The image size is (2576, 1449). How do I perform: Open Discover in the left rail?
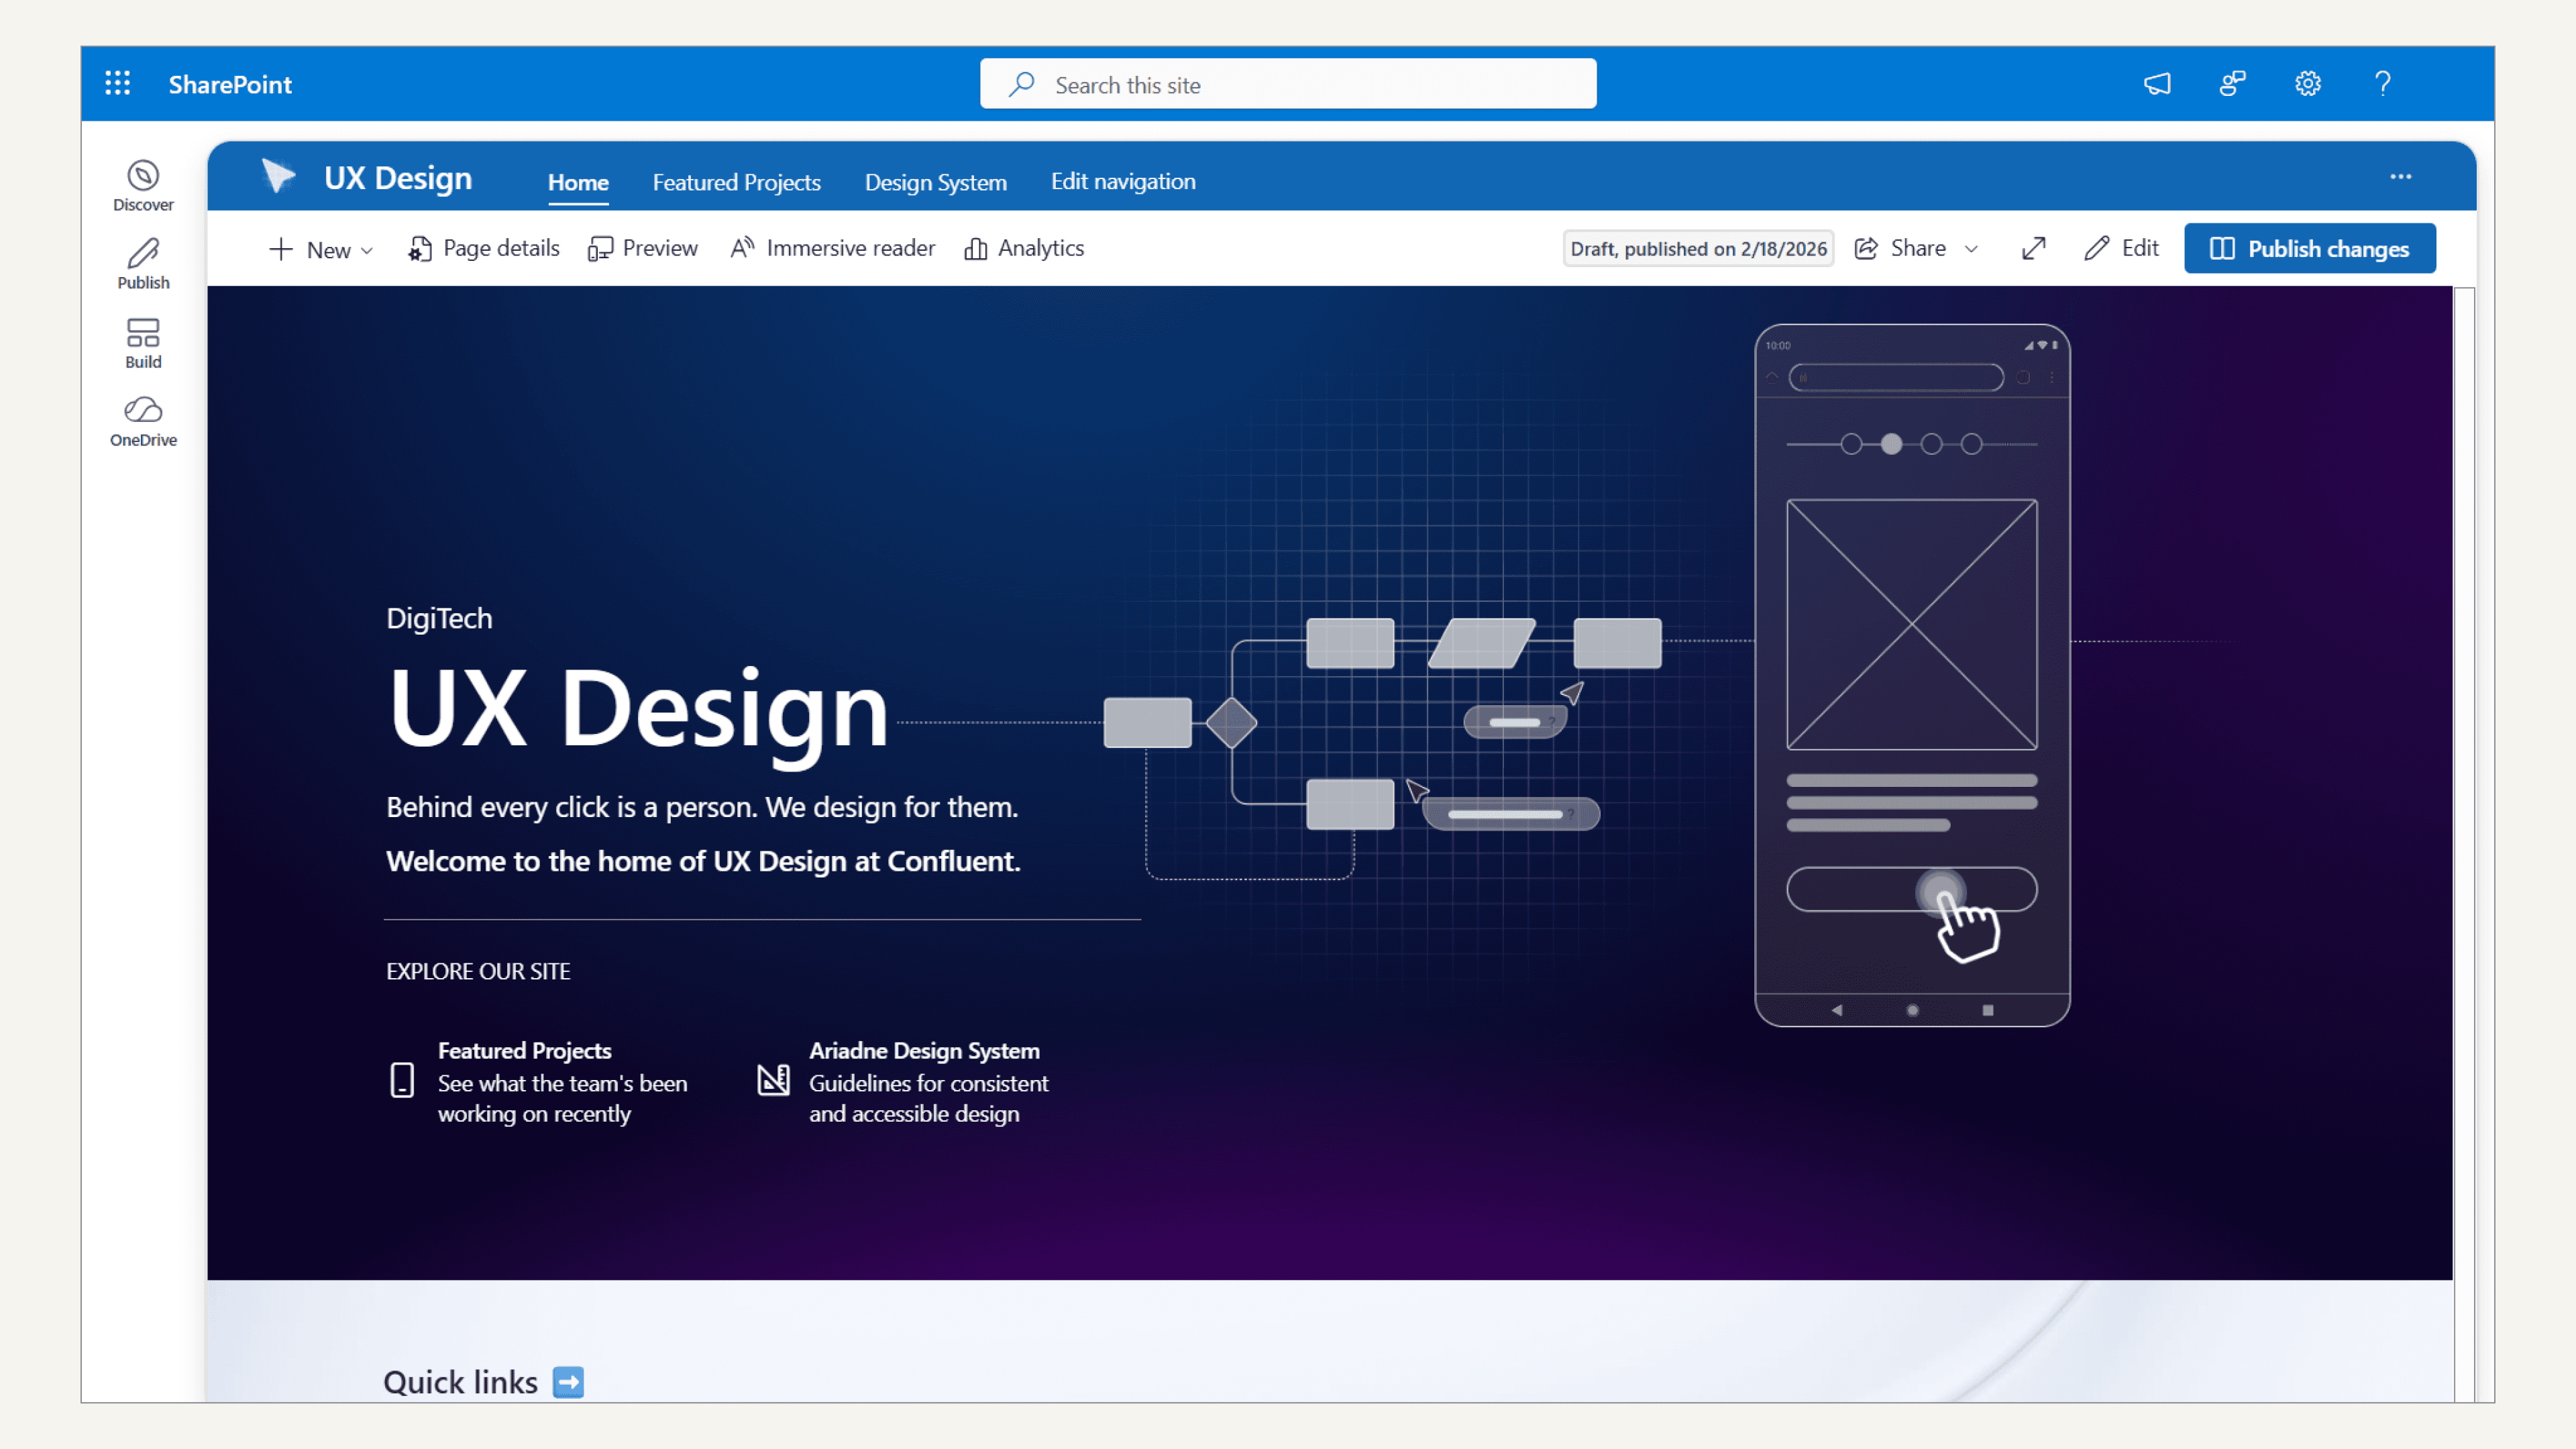[x=143, y=186]
